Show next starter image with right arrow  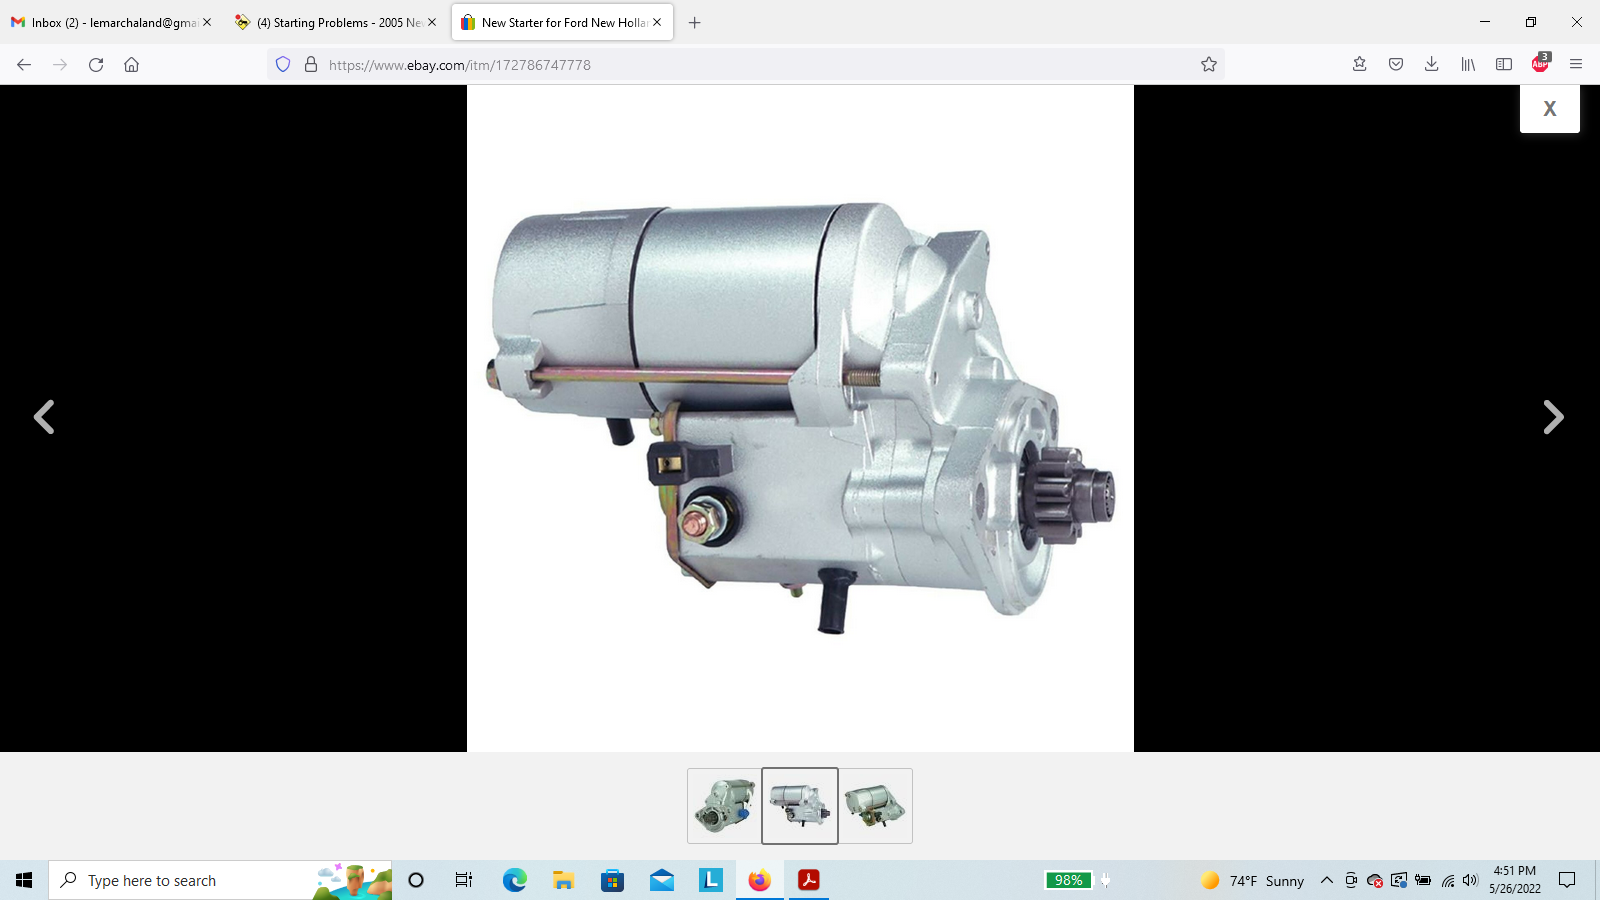pyautogui.click(x=1552, y=417)
